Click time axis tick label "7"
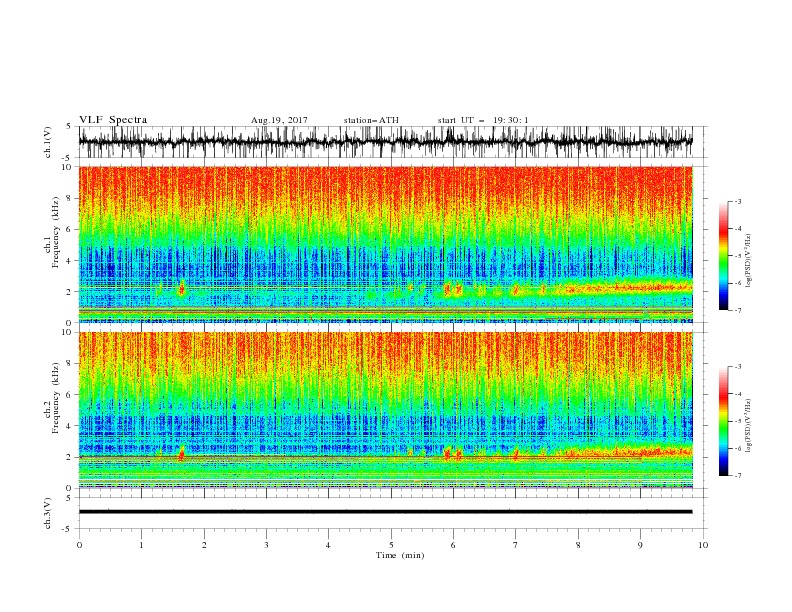Screen dimensions: 792x612 [x=516, y=545]
